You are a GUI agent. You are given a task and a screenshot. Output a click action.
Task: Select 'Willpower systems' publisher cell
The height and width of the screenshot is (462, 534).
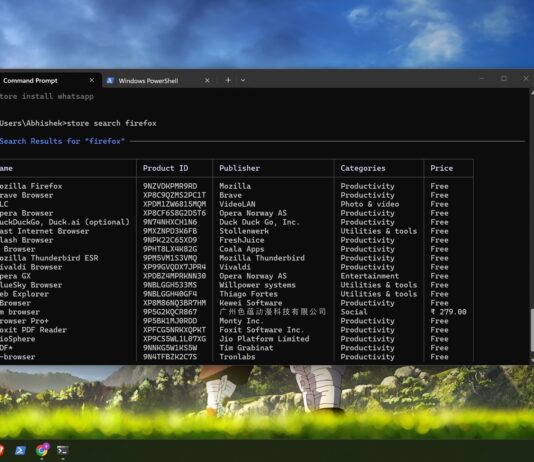click(257, 285)
